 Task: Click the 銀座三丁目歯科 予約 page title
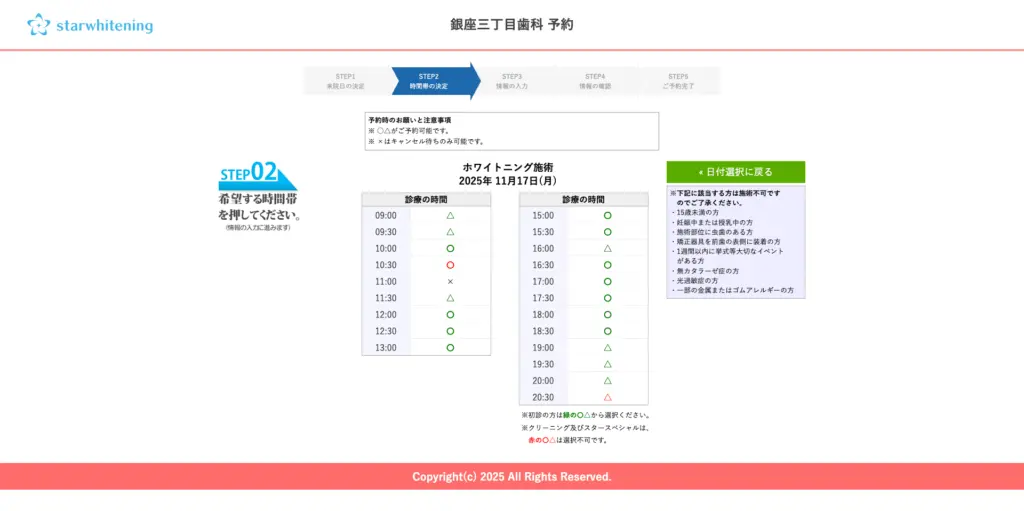tap(512, 25)
